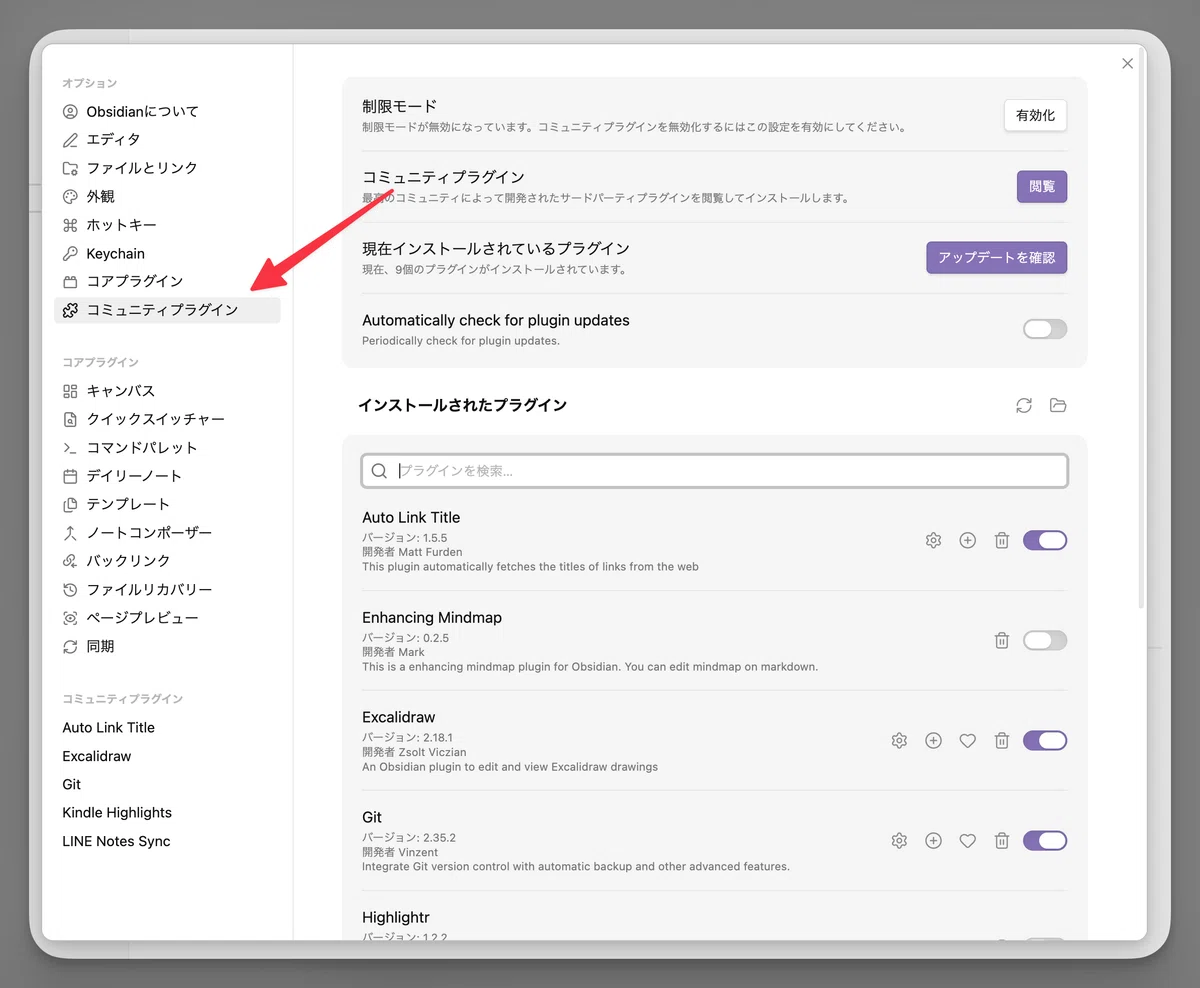Toggle Automatically check for plugin updates

1045,329
